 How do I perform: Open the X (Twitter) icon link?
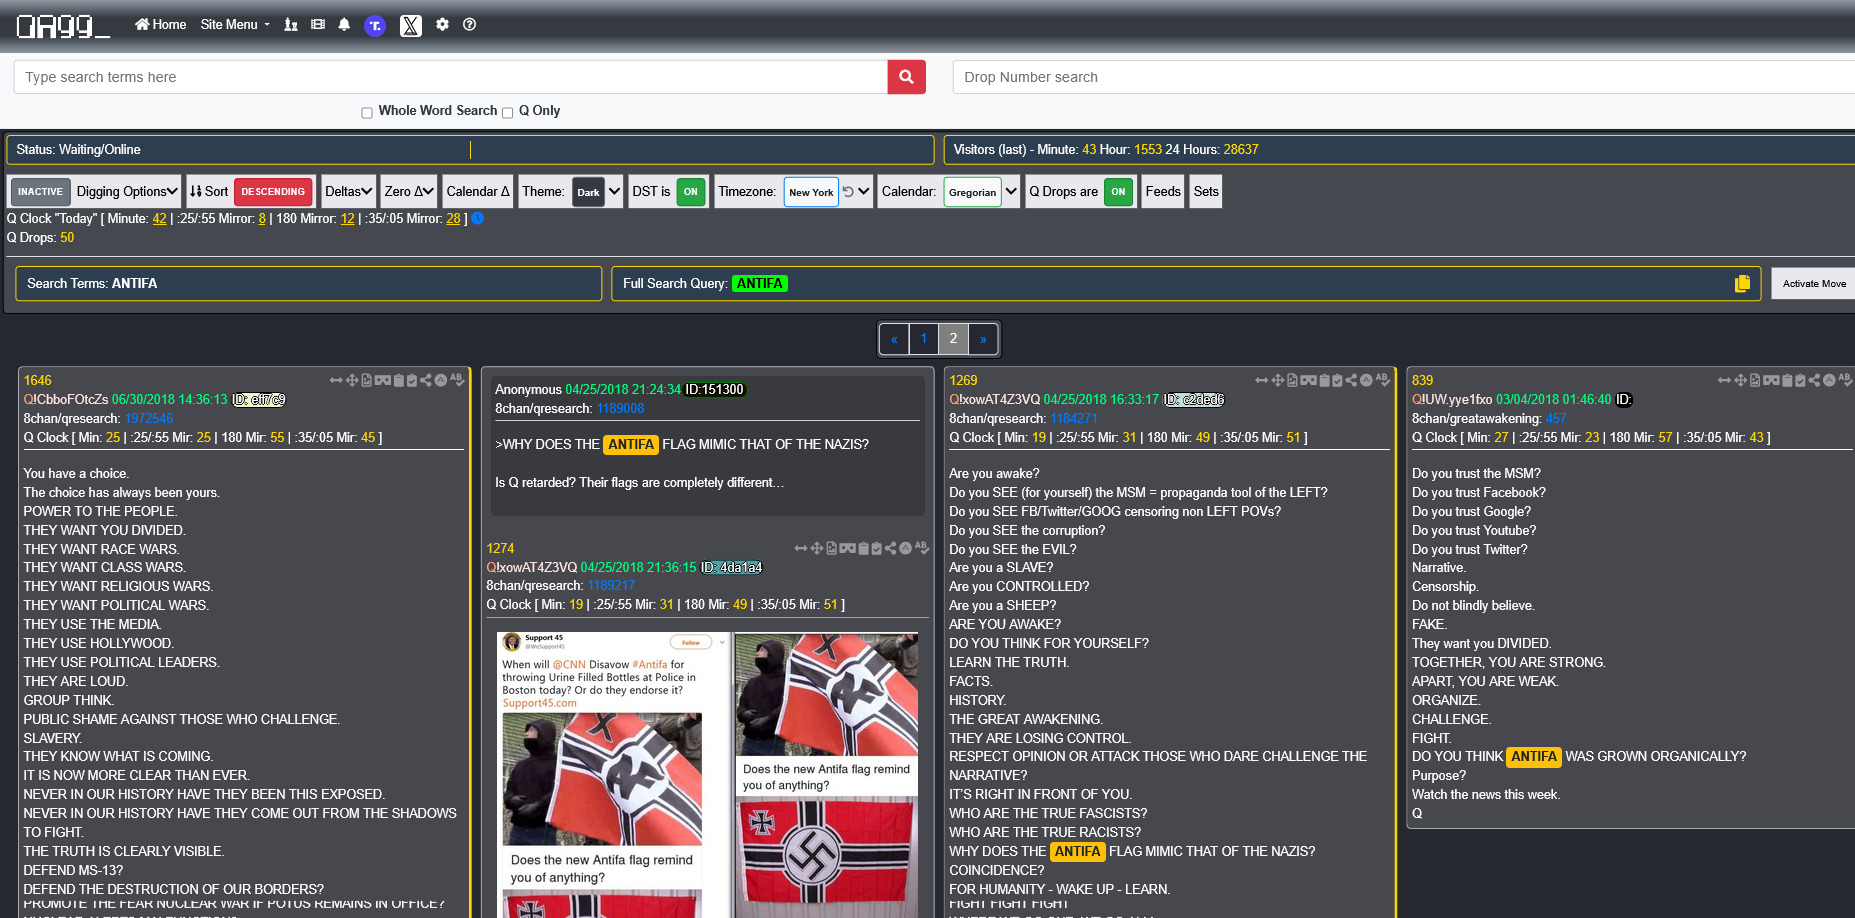tap(411, 26)
